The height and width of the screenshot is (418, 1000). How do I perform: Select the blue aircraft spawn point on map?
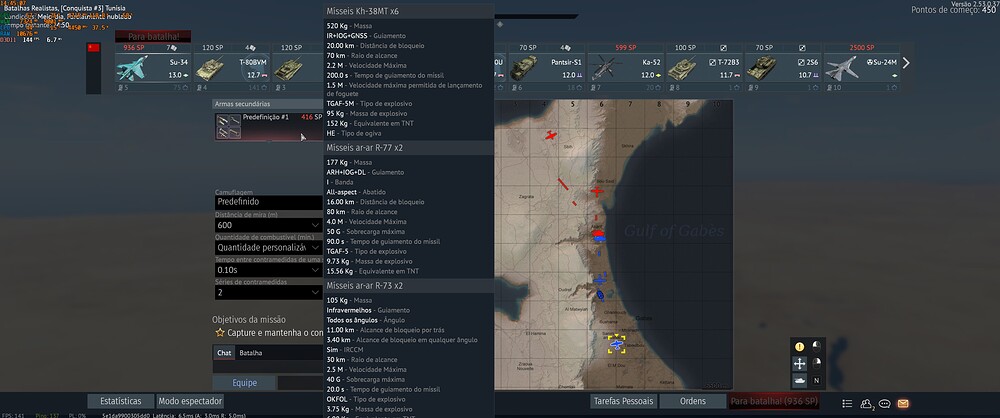(616, 343)
